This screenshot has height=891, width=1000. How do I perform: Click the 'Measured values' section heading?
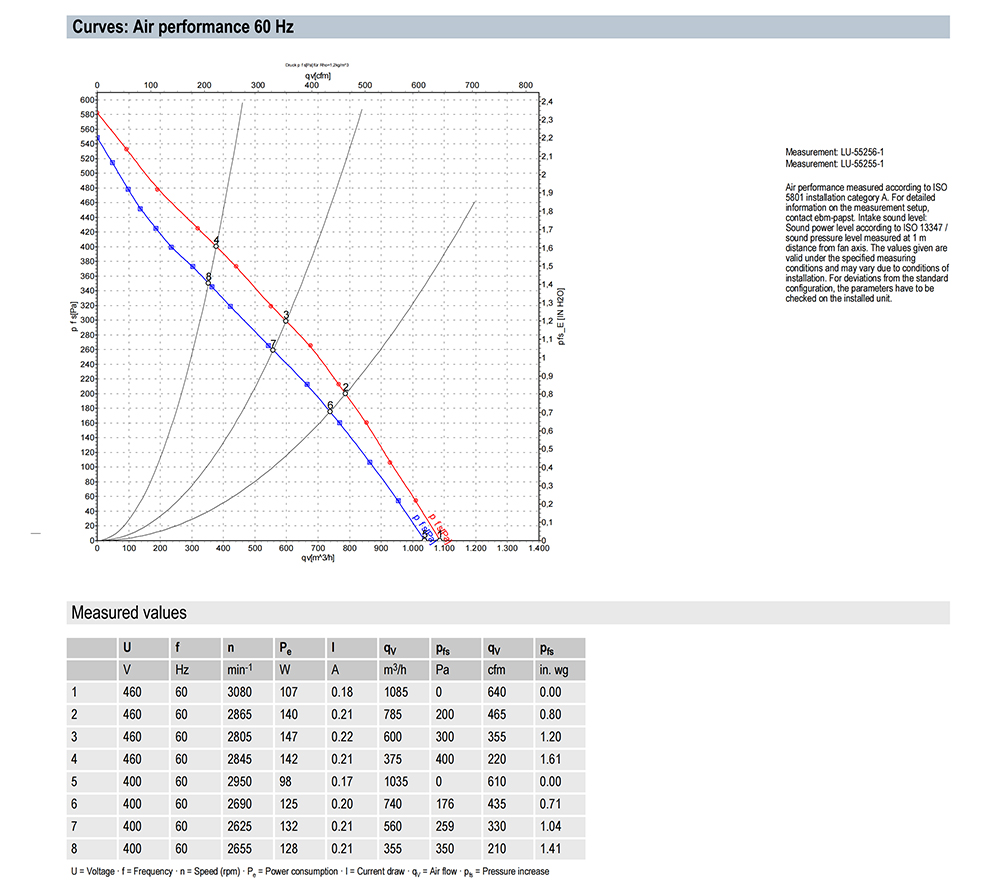(x=128, y=612)
